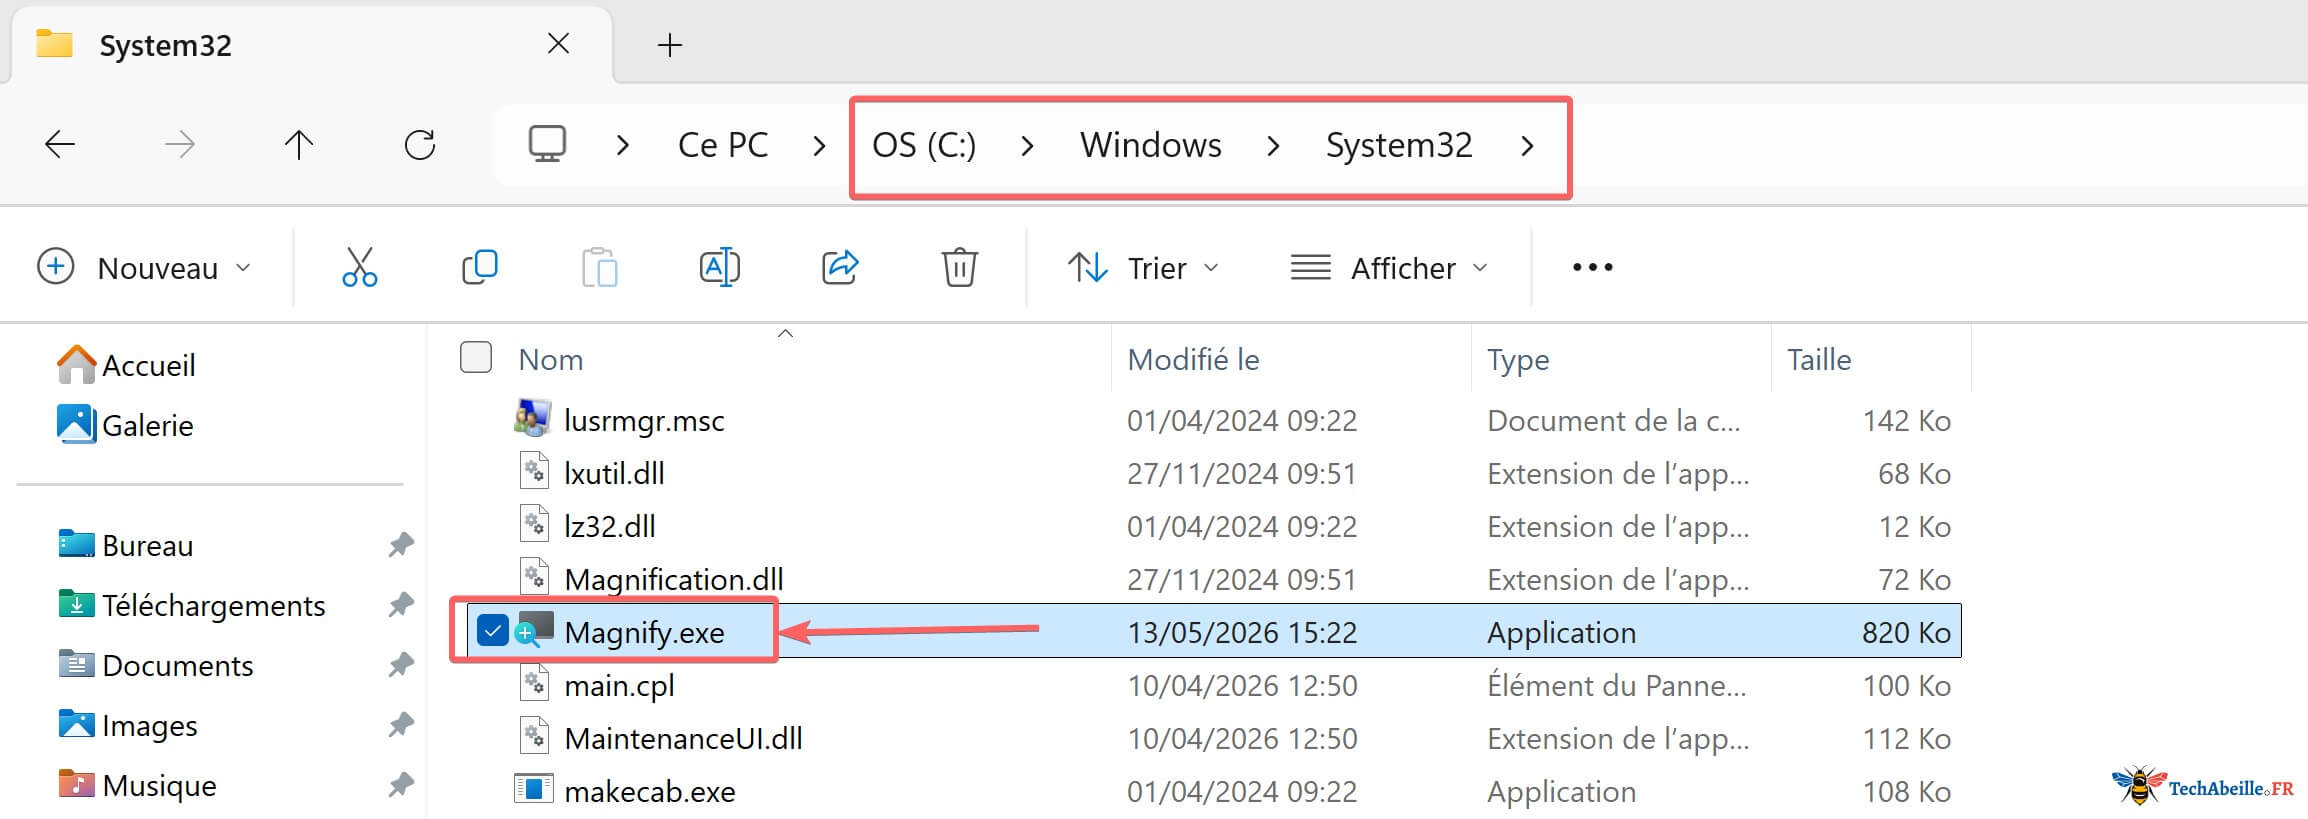Viewport: 2308px width, 819px height.
Task: Expand chevron after Windows in path
Action: [x=1273, y=146]
